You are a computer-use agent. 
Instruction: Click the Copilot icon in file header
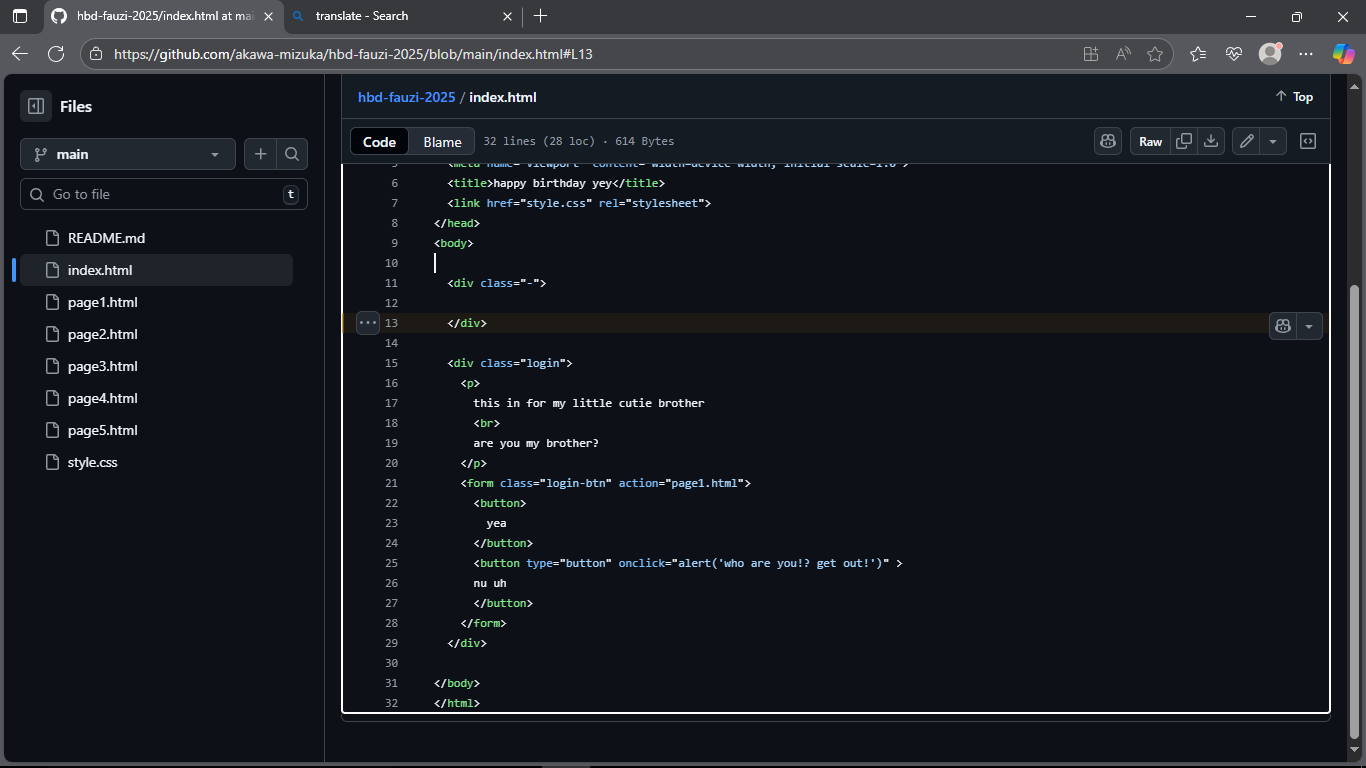tap(1108, 141)
